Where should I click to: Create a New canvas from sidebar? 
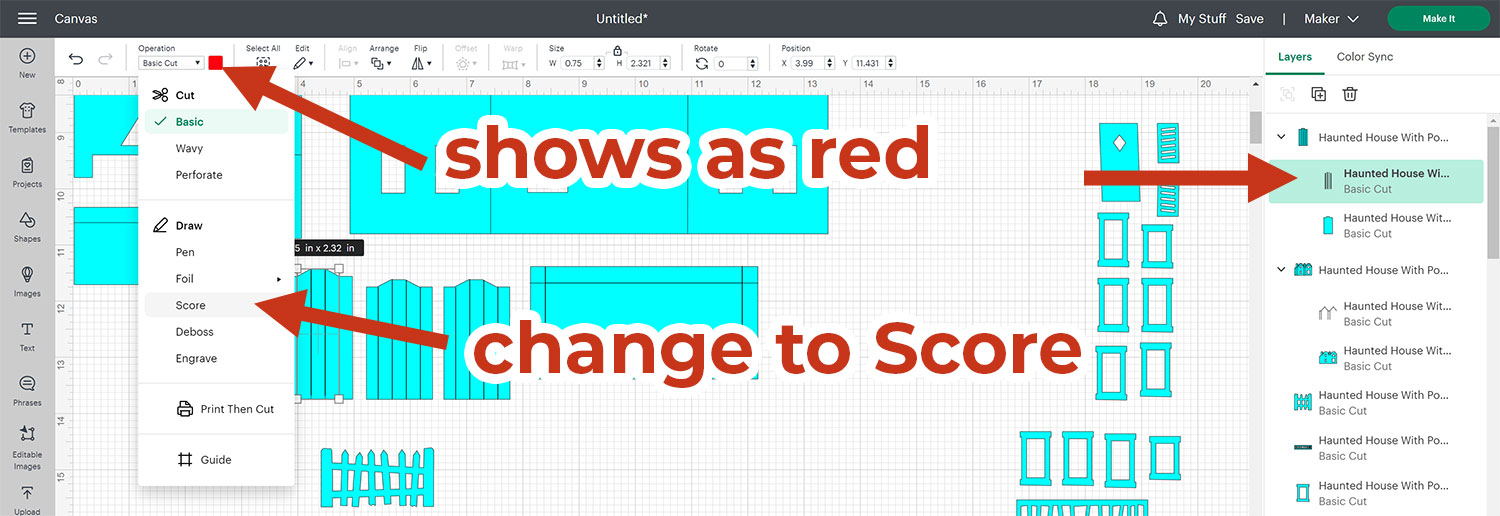pyautogui.click(x=27, y=63)
